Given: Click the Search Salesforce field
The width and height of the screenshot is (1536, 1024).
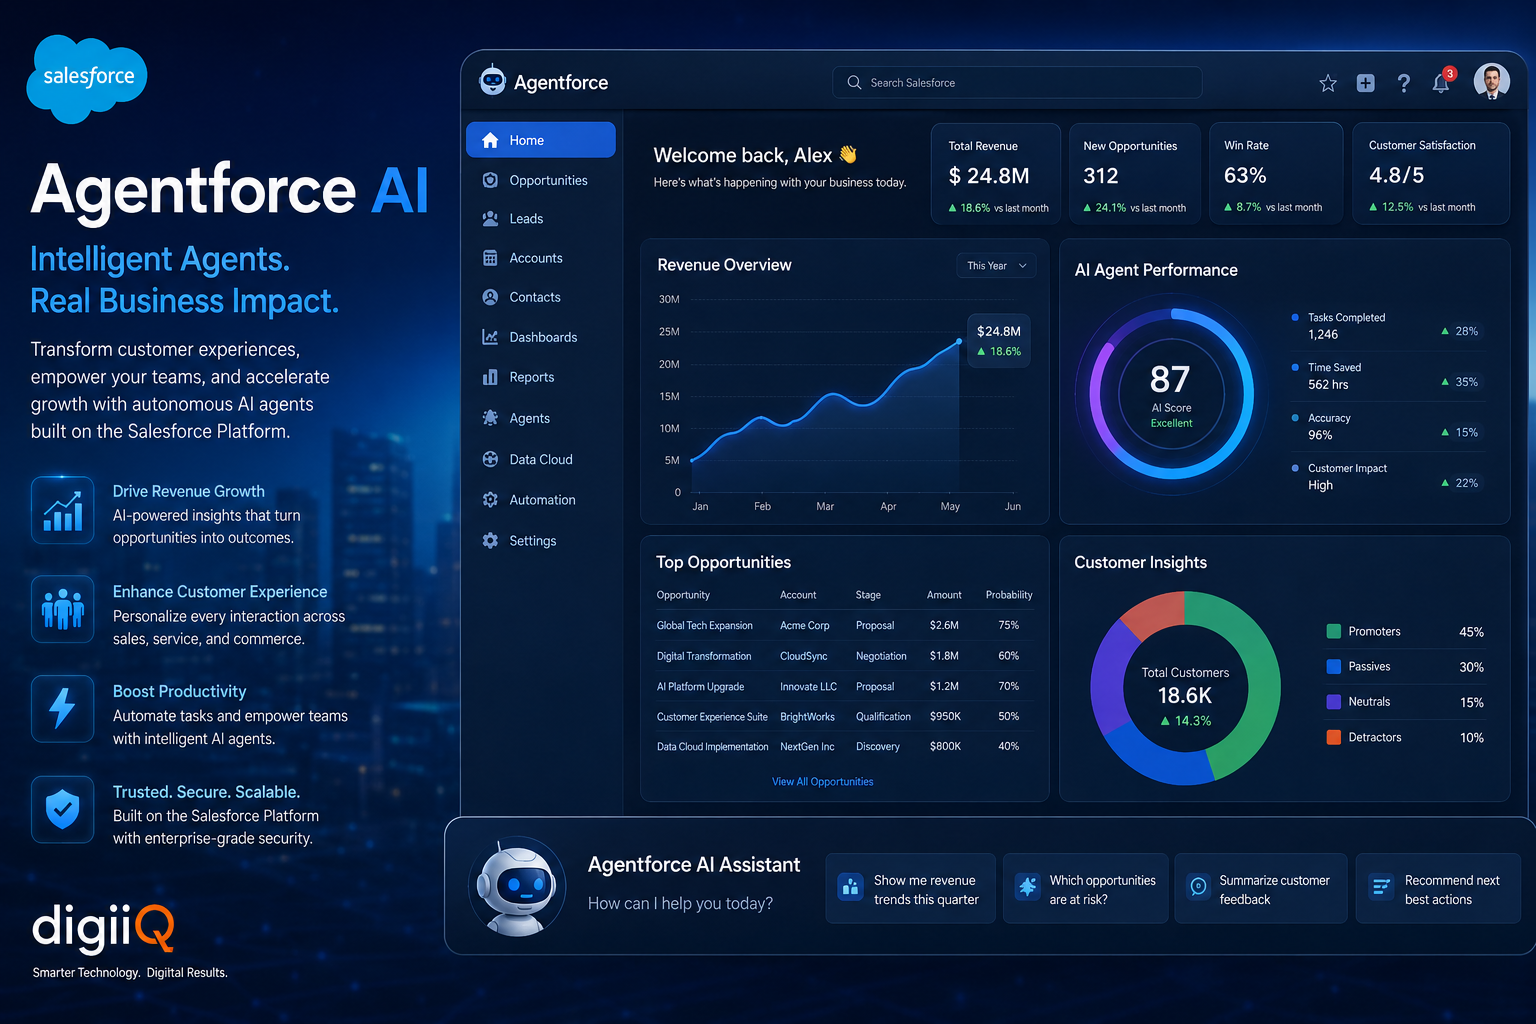Looking at the screenshot, I should tap(1017, 82).
